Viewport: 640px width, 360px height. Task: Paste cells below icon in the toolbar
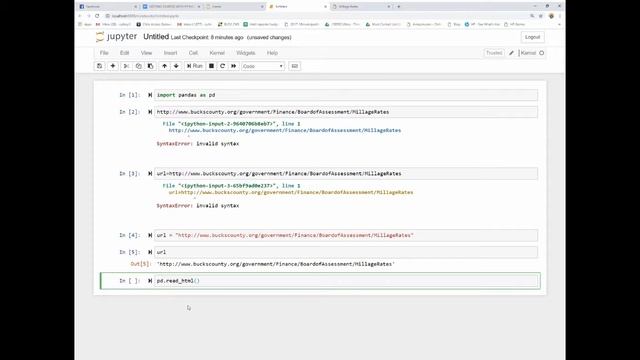151,66
